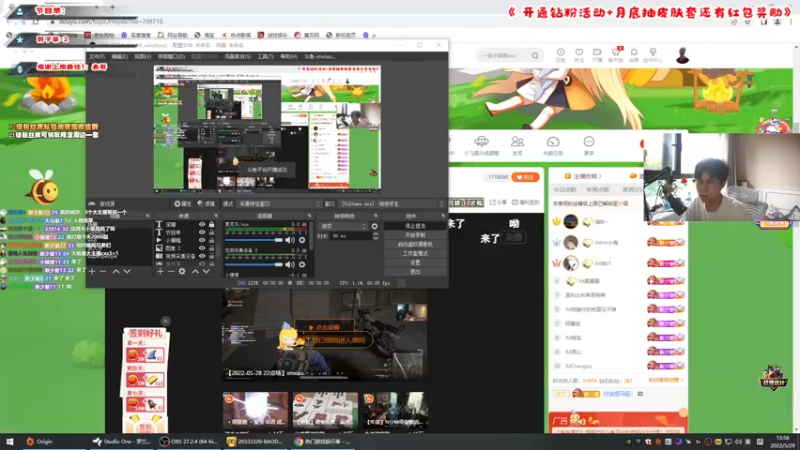Toggle visibility of the media source (play icon row)
This screenshot has height=450, width=800.
click(202, 240)
